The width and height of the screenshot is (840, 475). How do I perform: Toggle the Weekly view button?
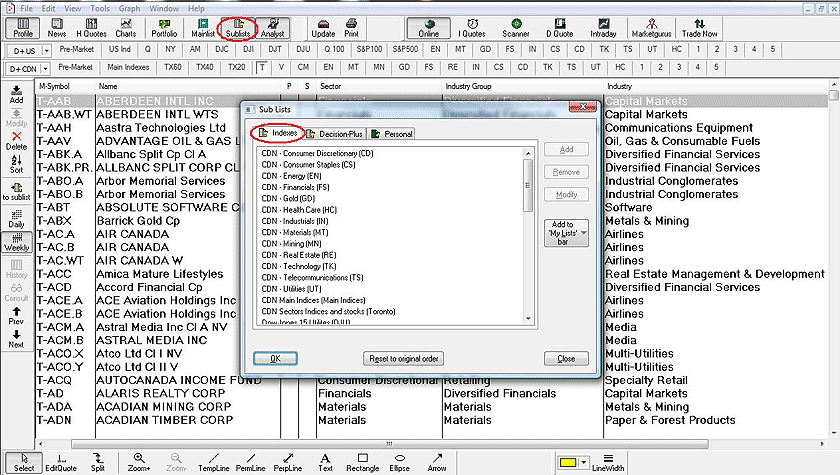click(x=16, y=242)
